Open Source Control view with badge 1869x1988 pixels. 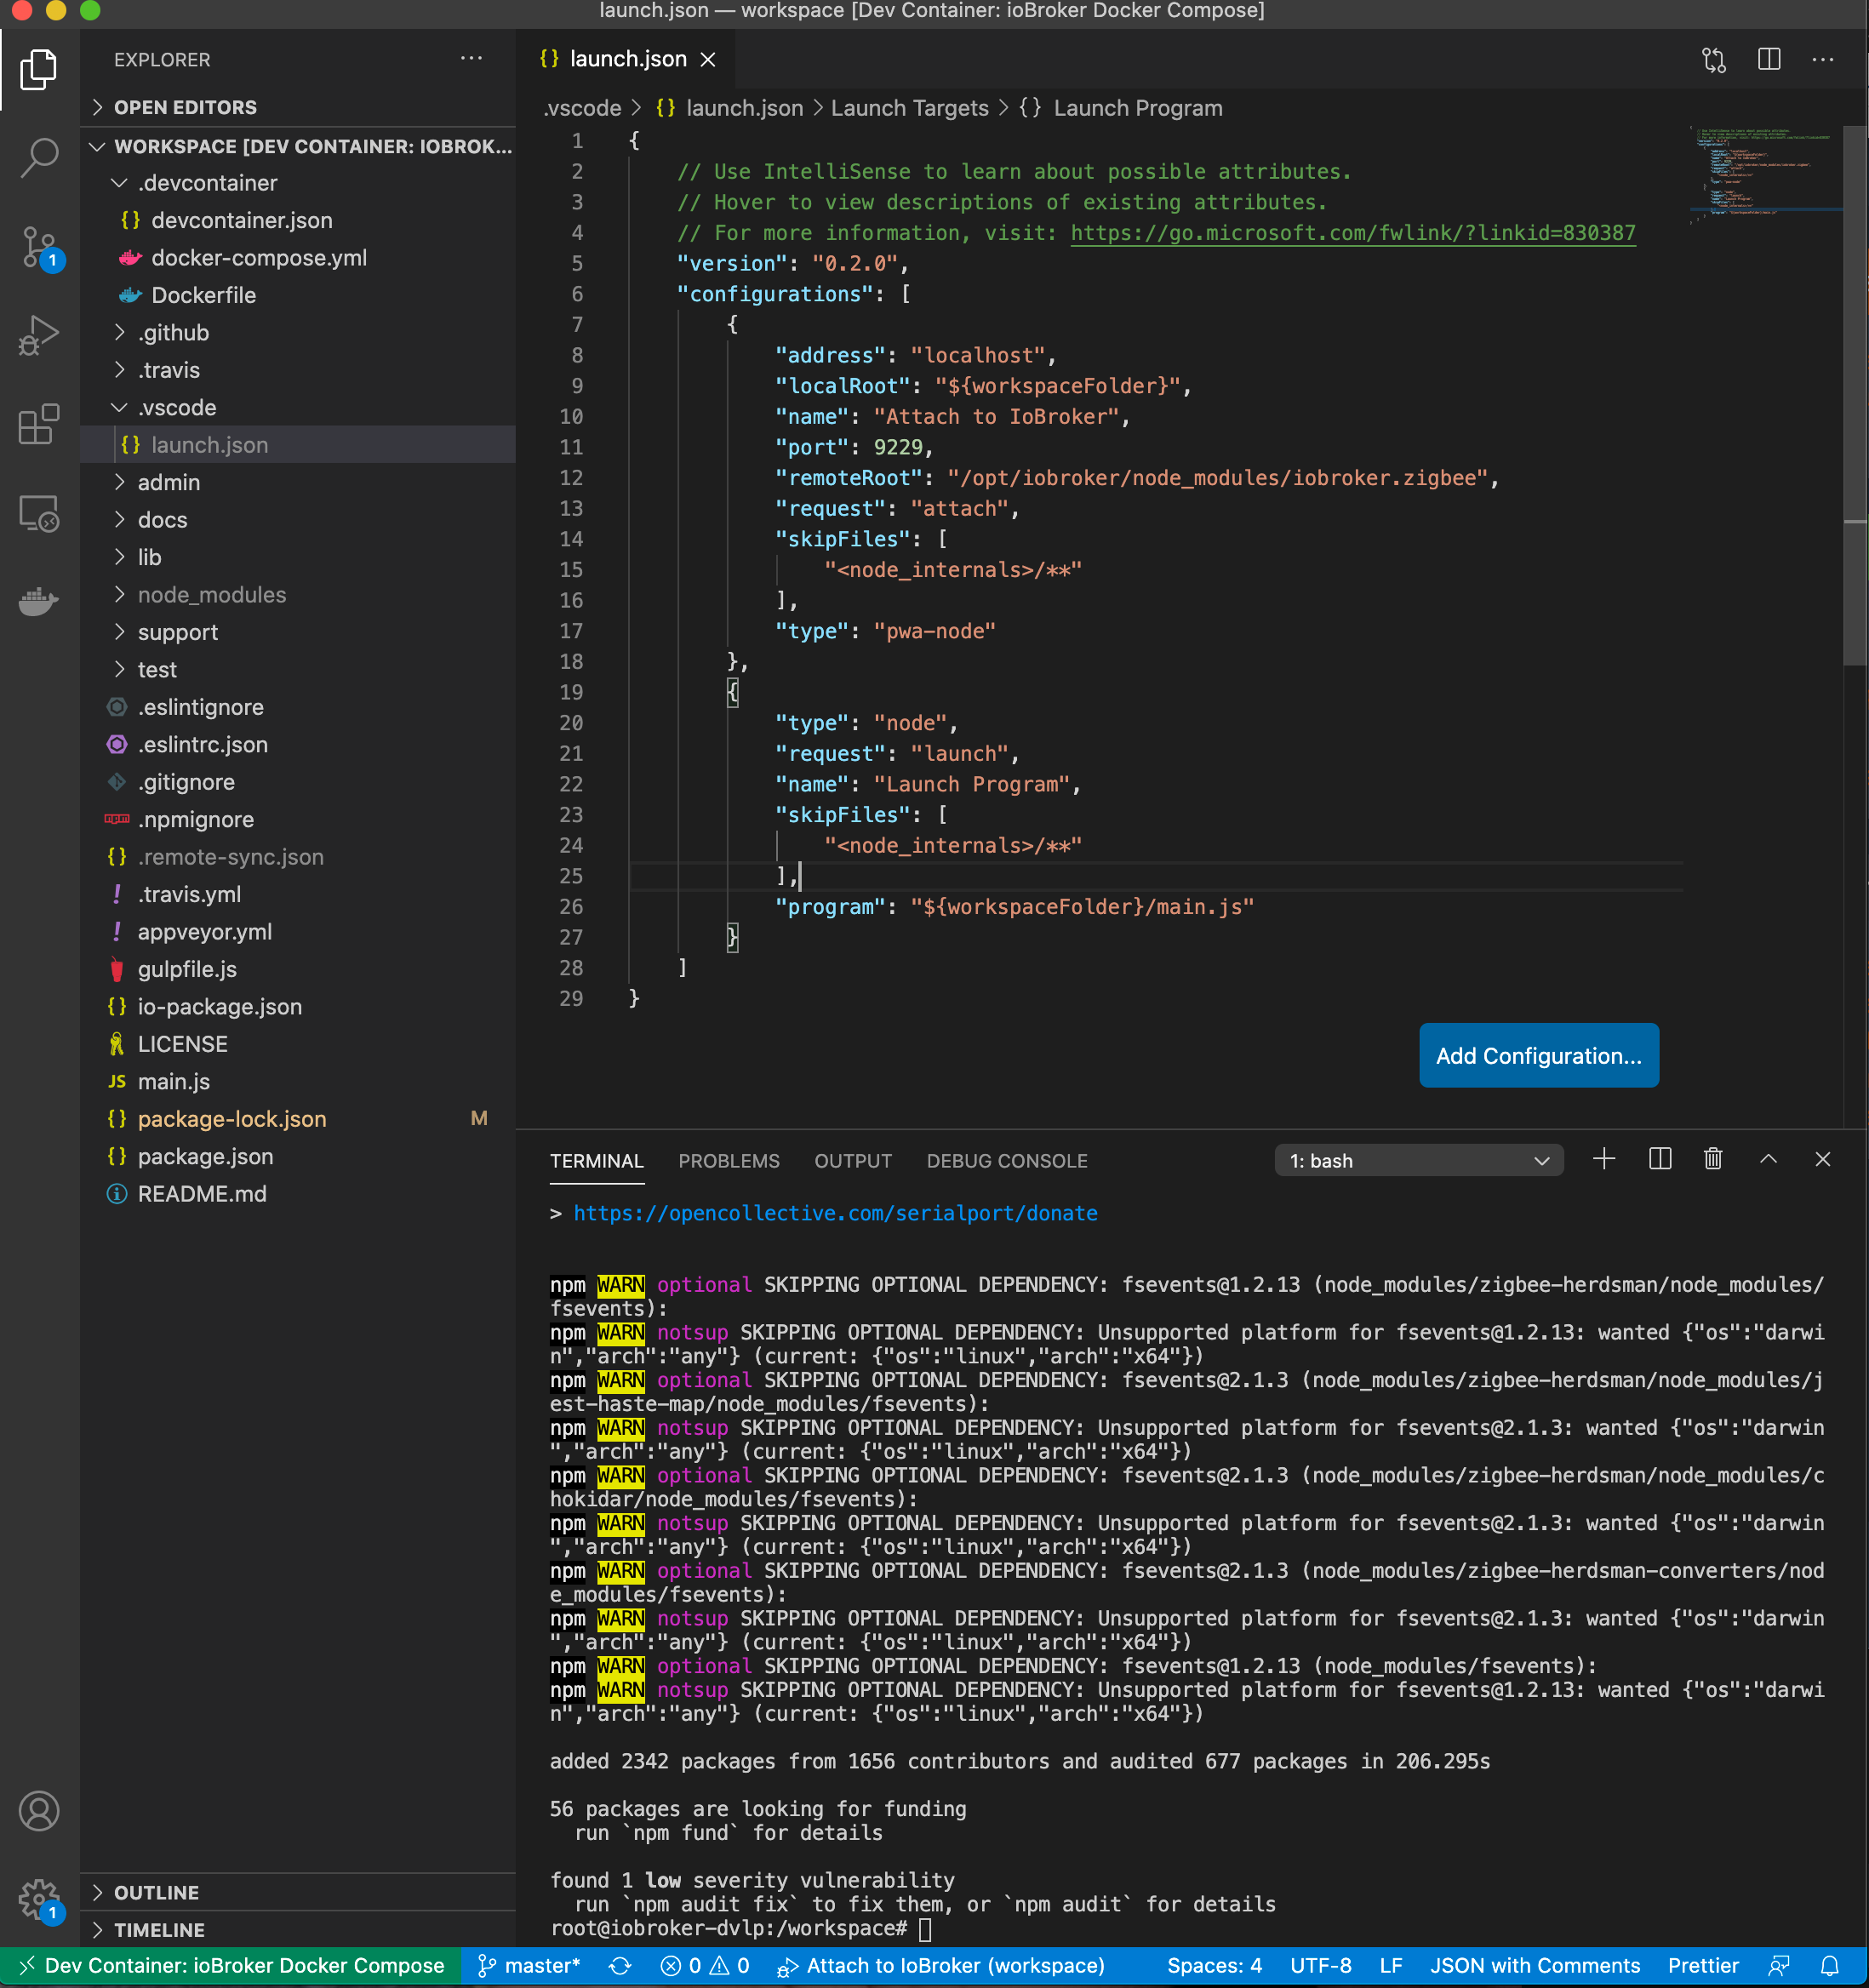pyautogui.click(x=39, y=246)
